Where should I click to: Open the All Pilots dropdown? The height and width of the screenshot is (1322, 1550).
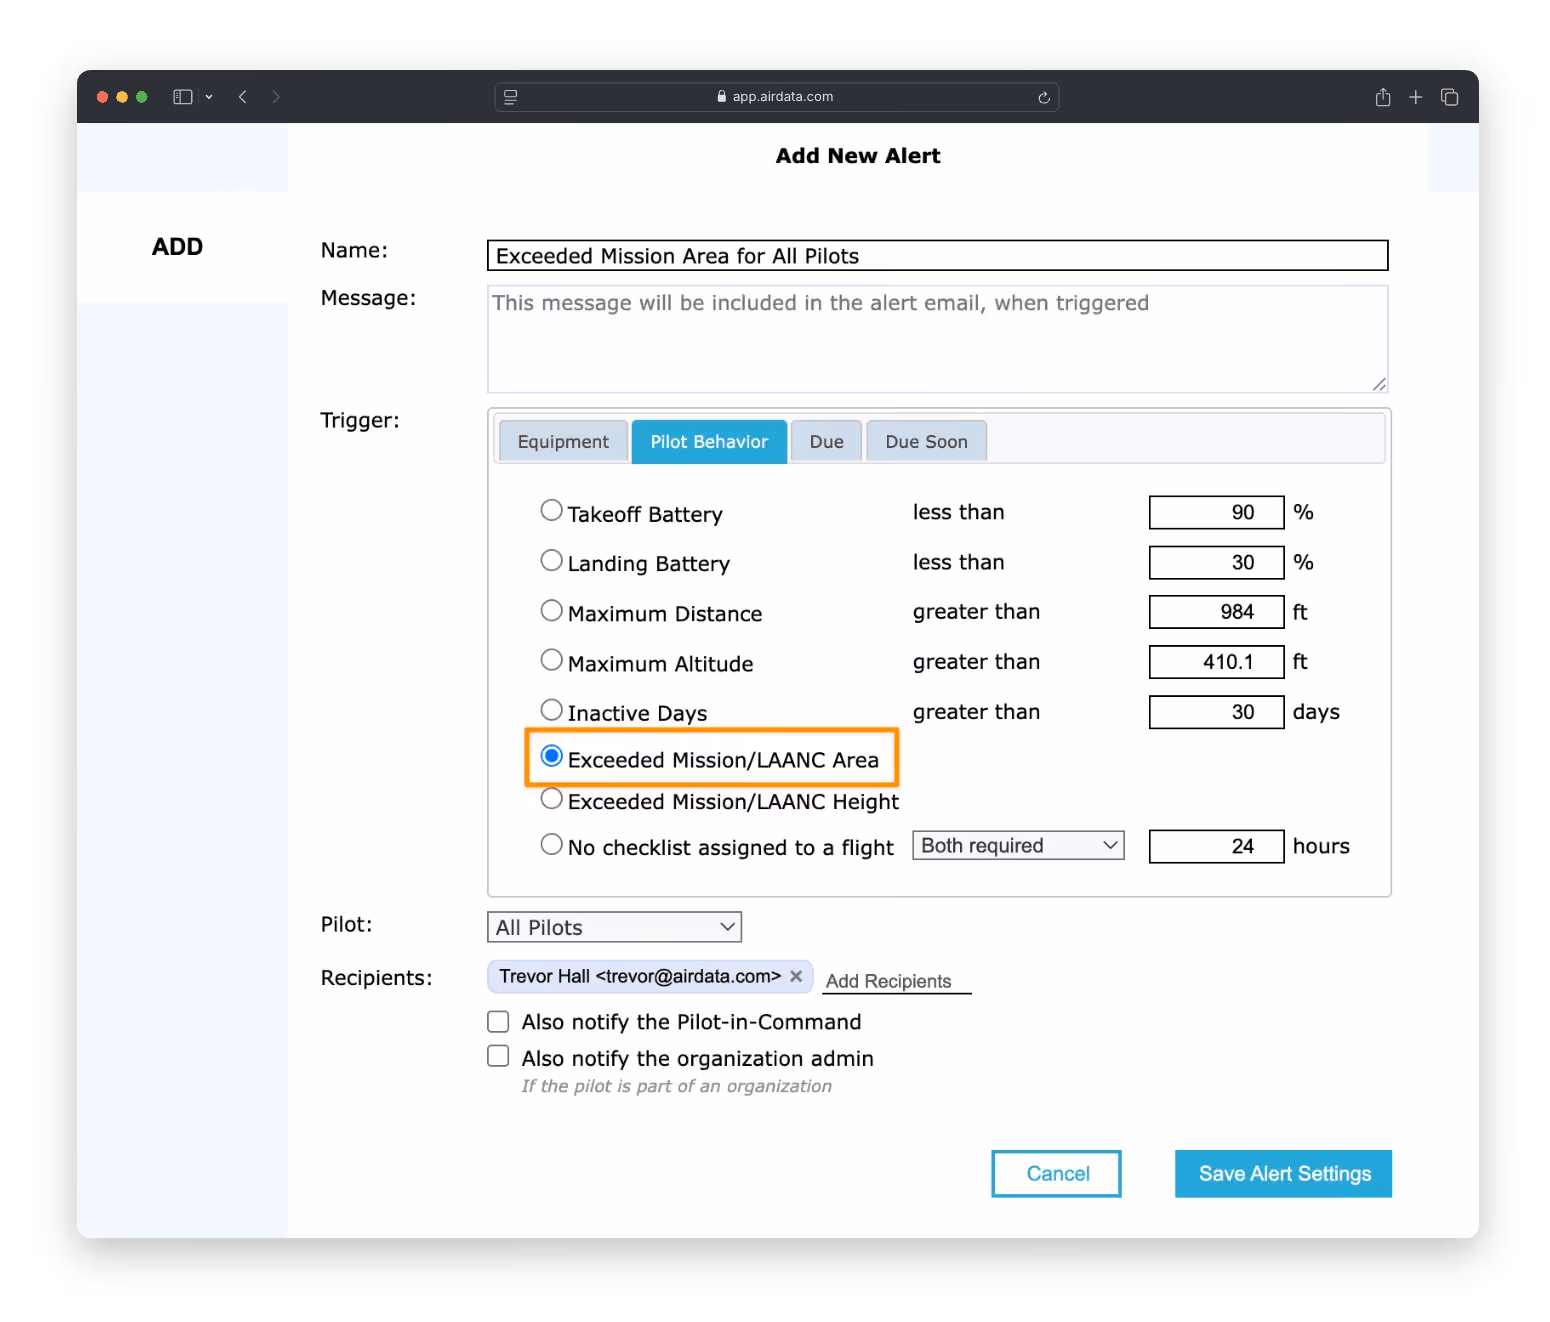point(614,927)
